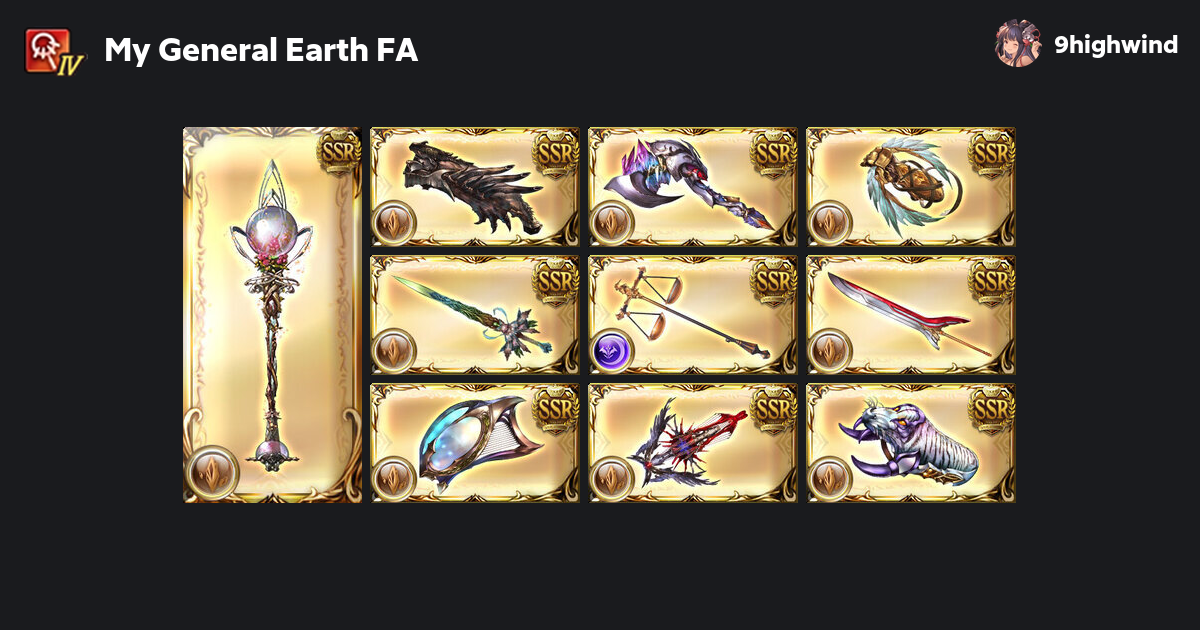Select the white tiger claw weapon
The image size is (1200, 630).
click(911, 443)
